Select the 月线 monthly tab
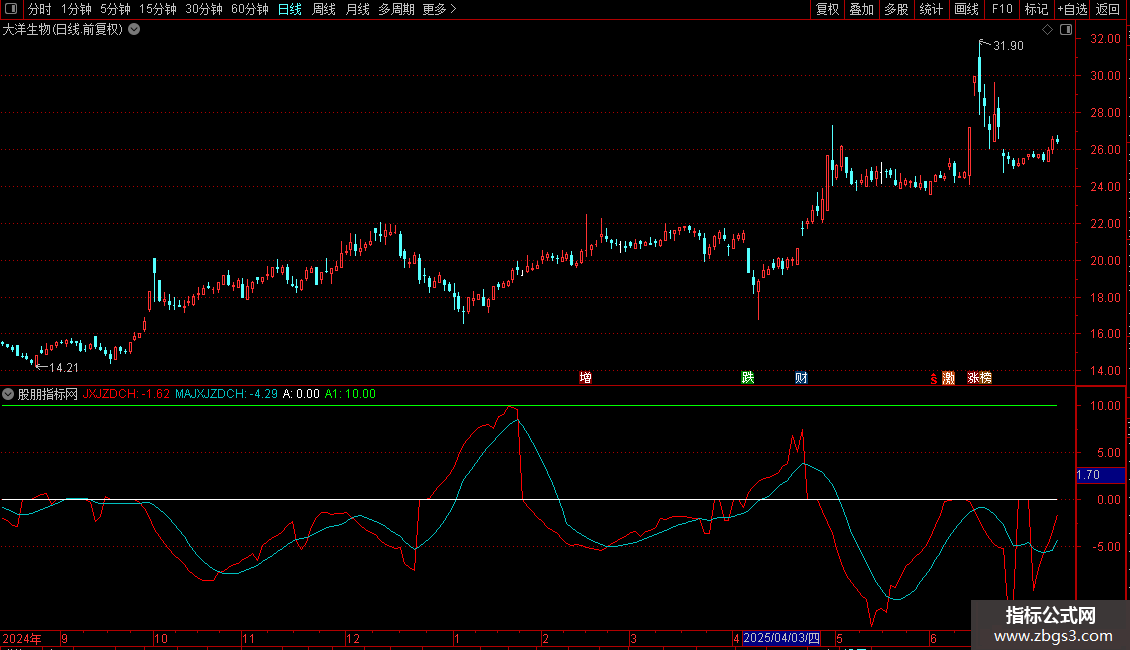The height and width of the screenshot is (650, 1130). 357,9
